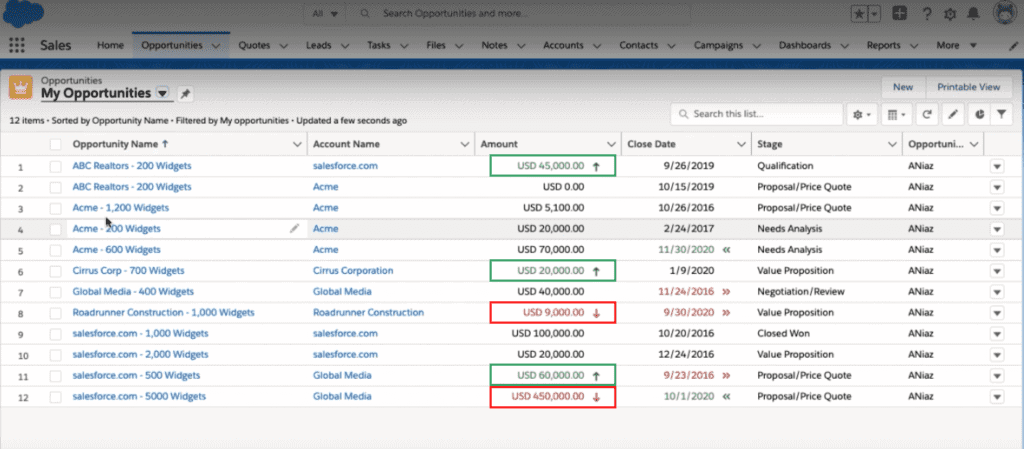The width and height of the screenshot is (1024, 449).
Task: Open Account Name column header menu
Action: [x=465, y=144]
